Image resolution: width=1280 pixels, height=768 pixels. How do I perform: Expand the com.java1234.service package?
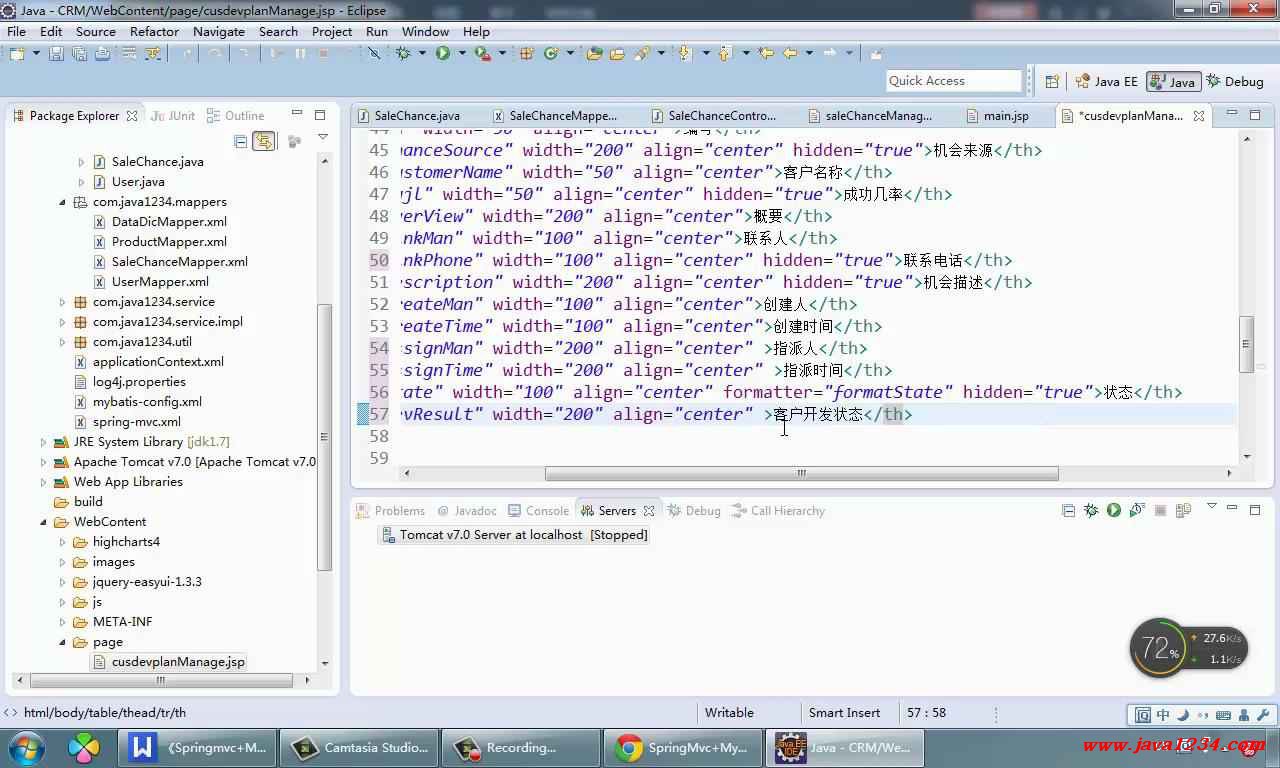coord(62,302)
